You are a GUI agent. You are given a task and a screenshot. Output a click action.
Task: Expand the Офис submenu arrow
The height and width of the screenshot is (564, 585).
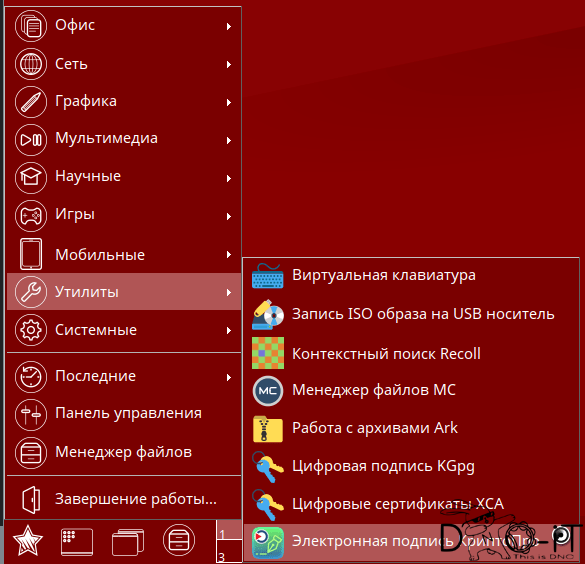[x=229, y=26]
